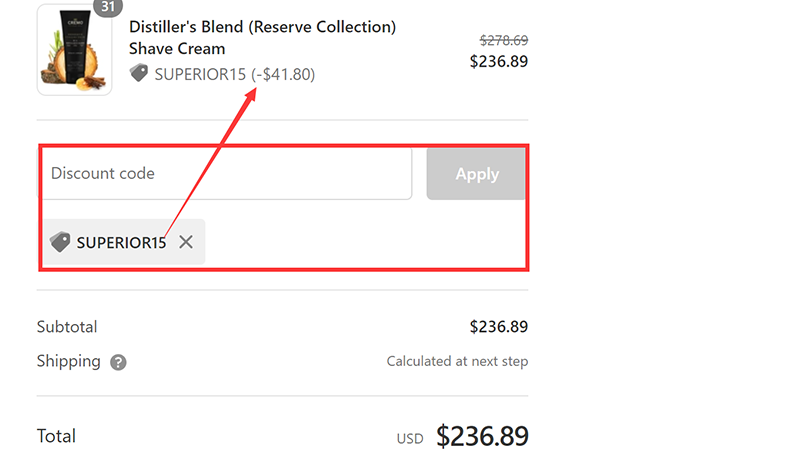800x460 pixels.
Task: Click the Distiller's Blend Shave Cream title
Action: tap(262, 37)
